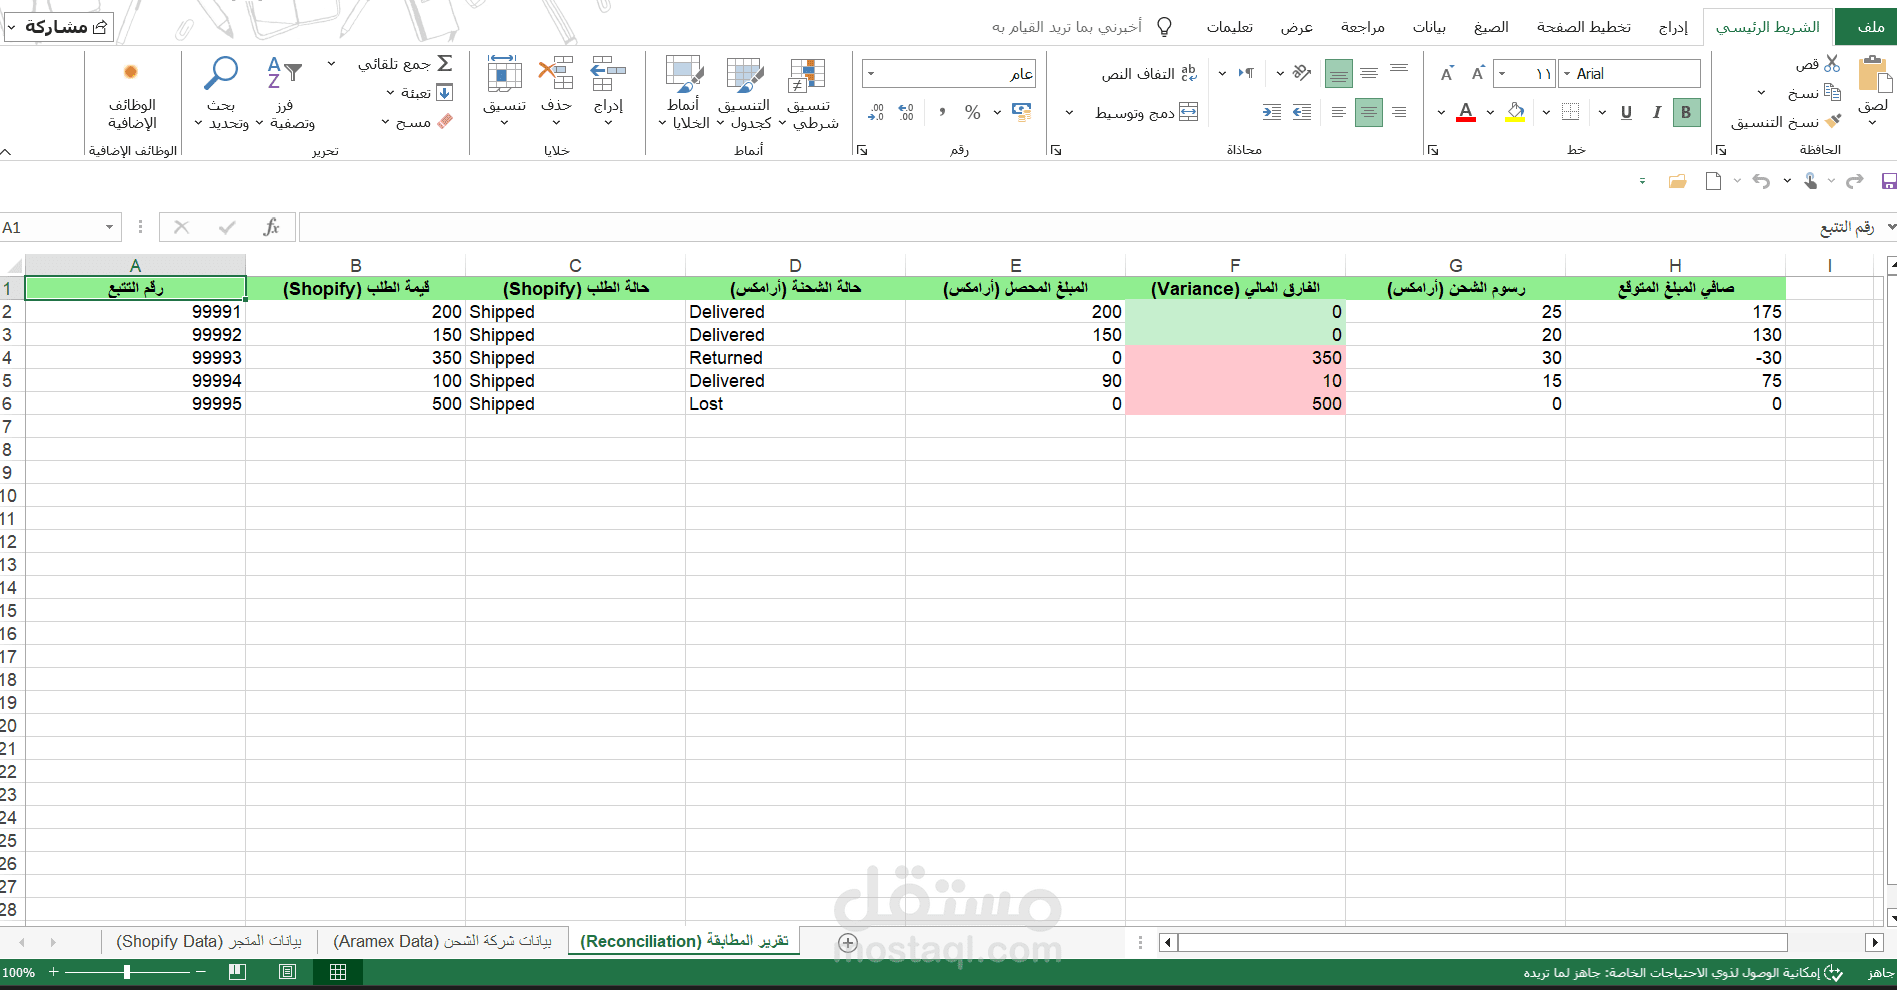Image resolution: width=1897 pixels, height=990 pixels.
Task: Toggle bottom vertical alignment
Action: click(x=1338, y=73)
